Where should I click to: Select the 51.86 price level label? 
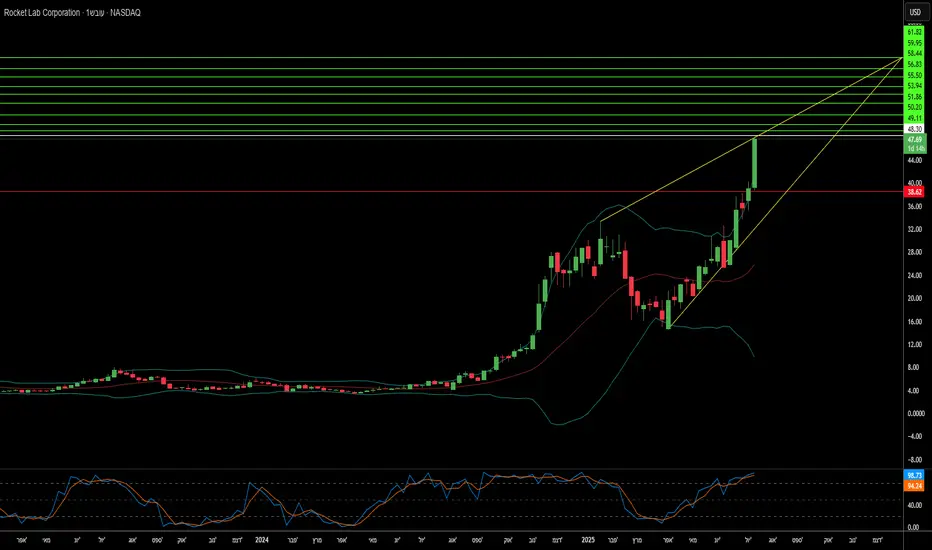pos(915,96)
